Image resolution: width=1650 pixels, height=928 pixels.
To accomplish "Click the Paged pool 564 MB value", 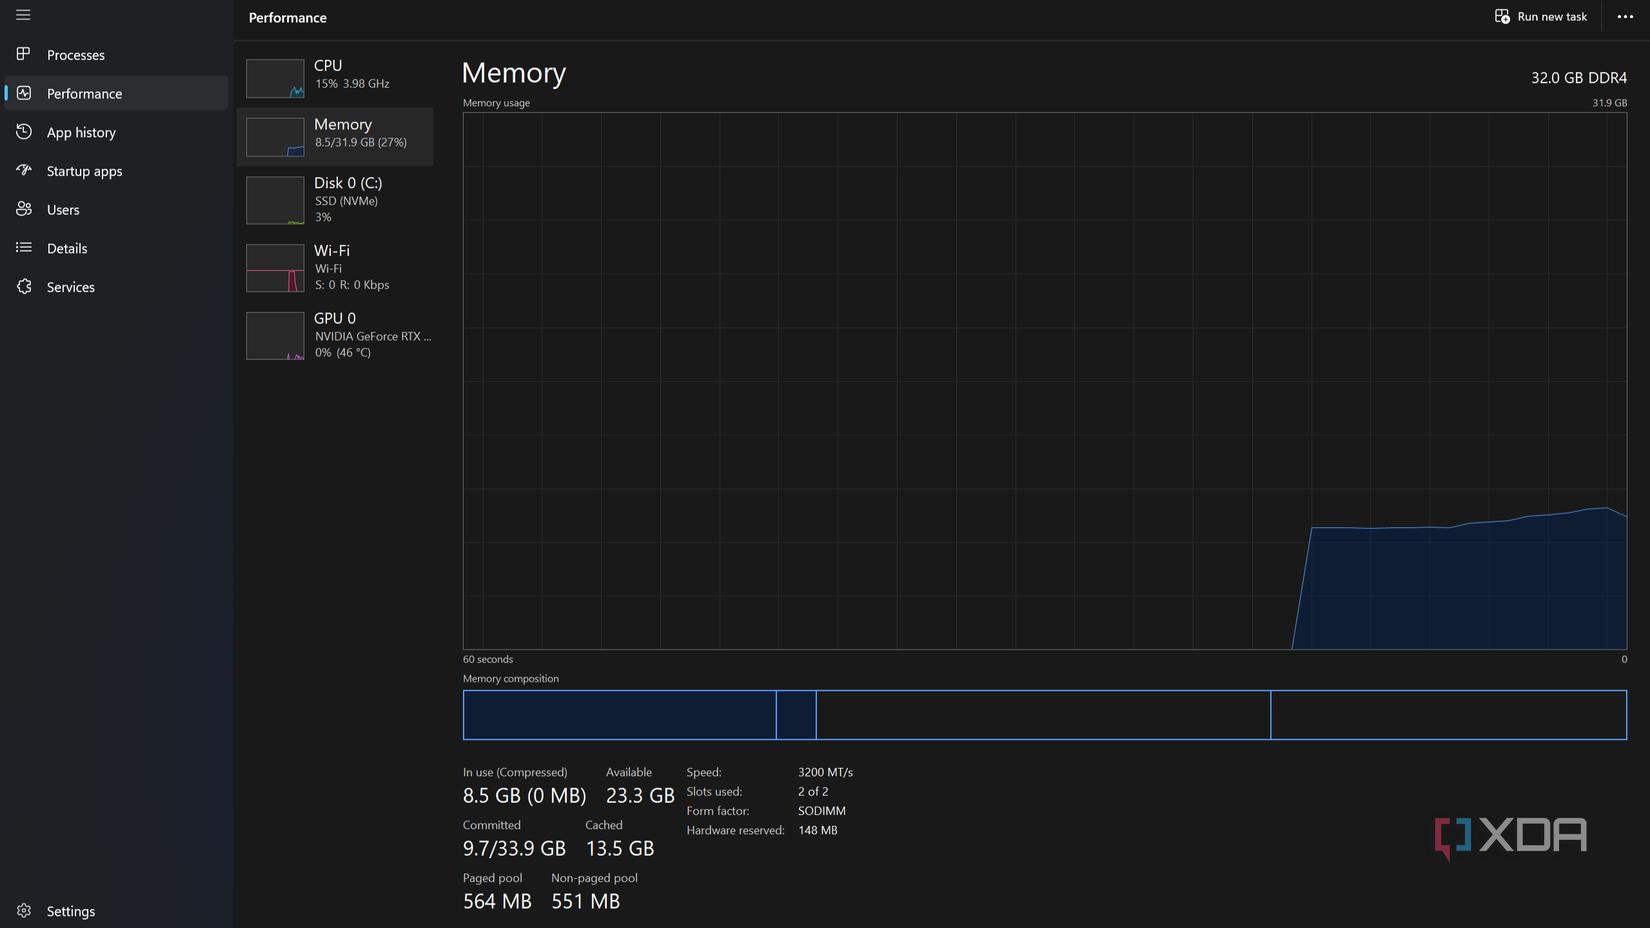I will click(x=497, y=902).
